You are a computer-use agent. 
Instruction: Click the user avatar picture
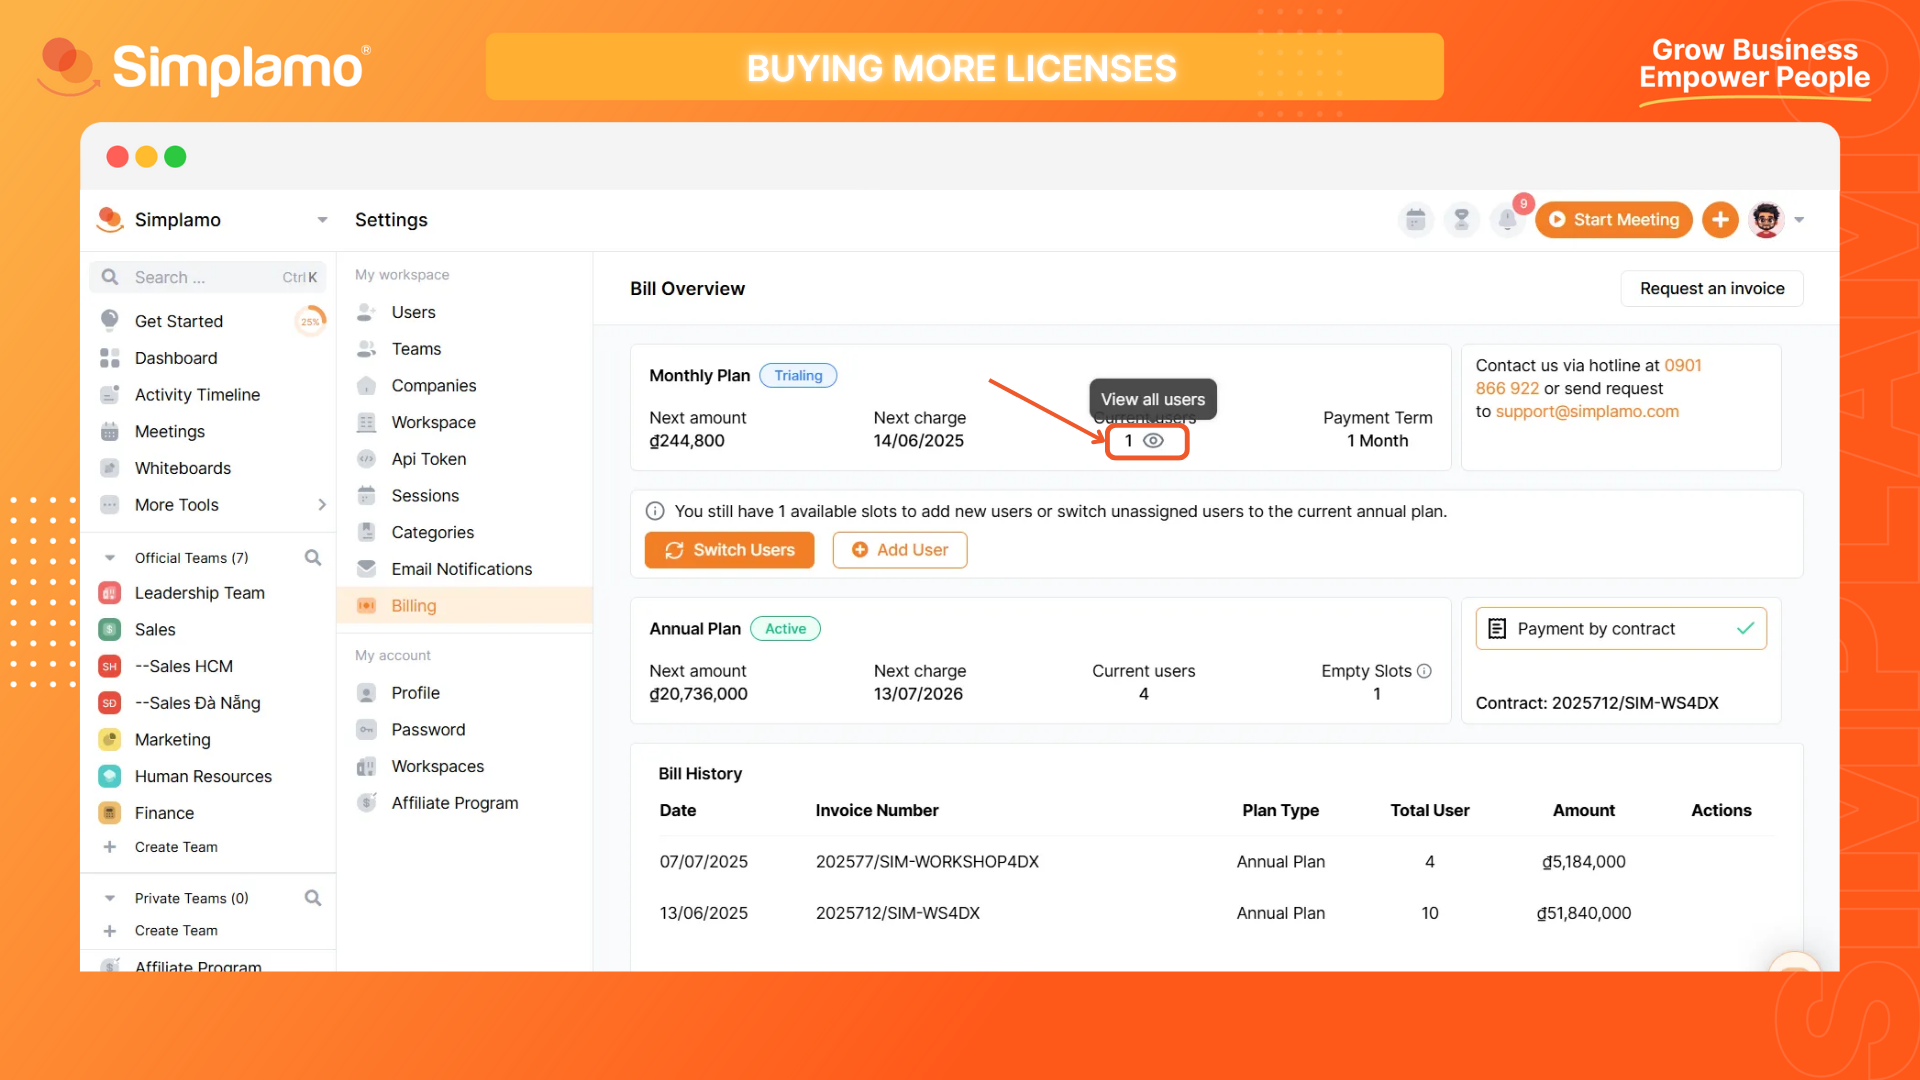pos(1766,219)
